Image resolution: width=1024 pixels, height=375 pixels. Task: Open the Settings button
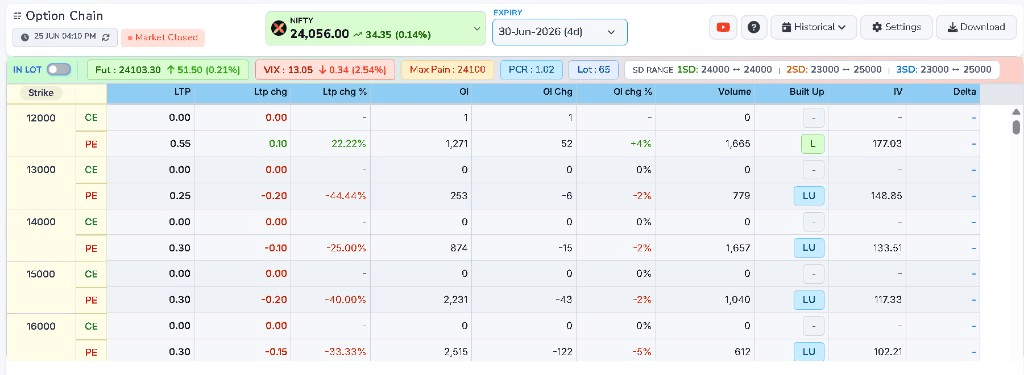click(x=896, y=27)
